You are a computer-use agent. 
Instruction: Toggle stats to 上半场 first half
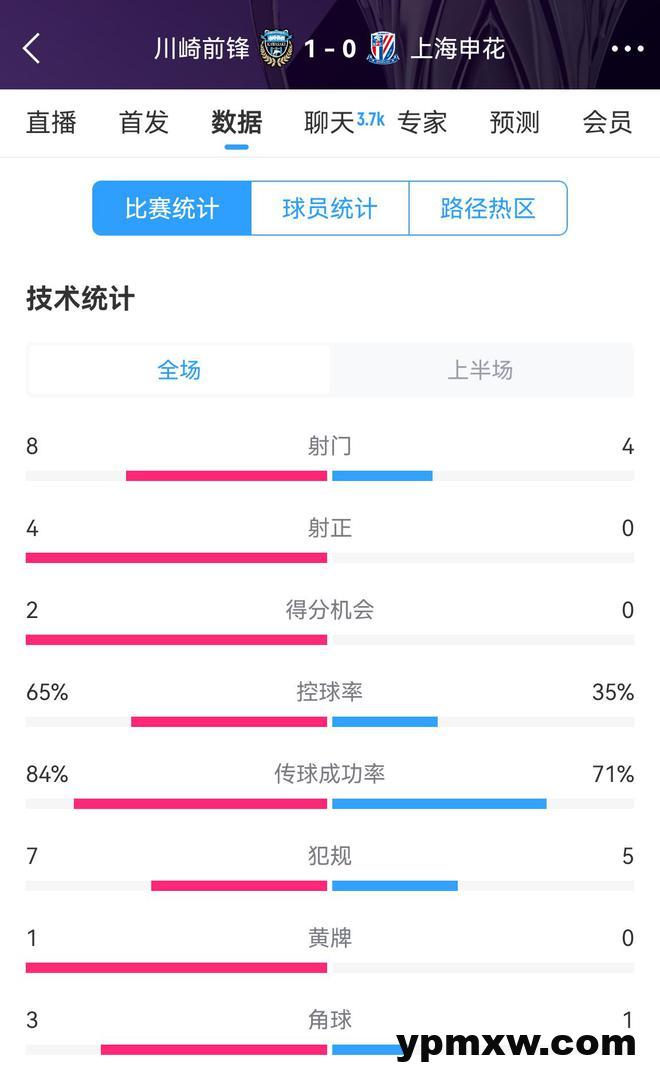480,370
